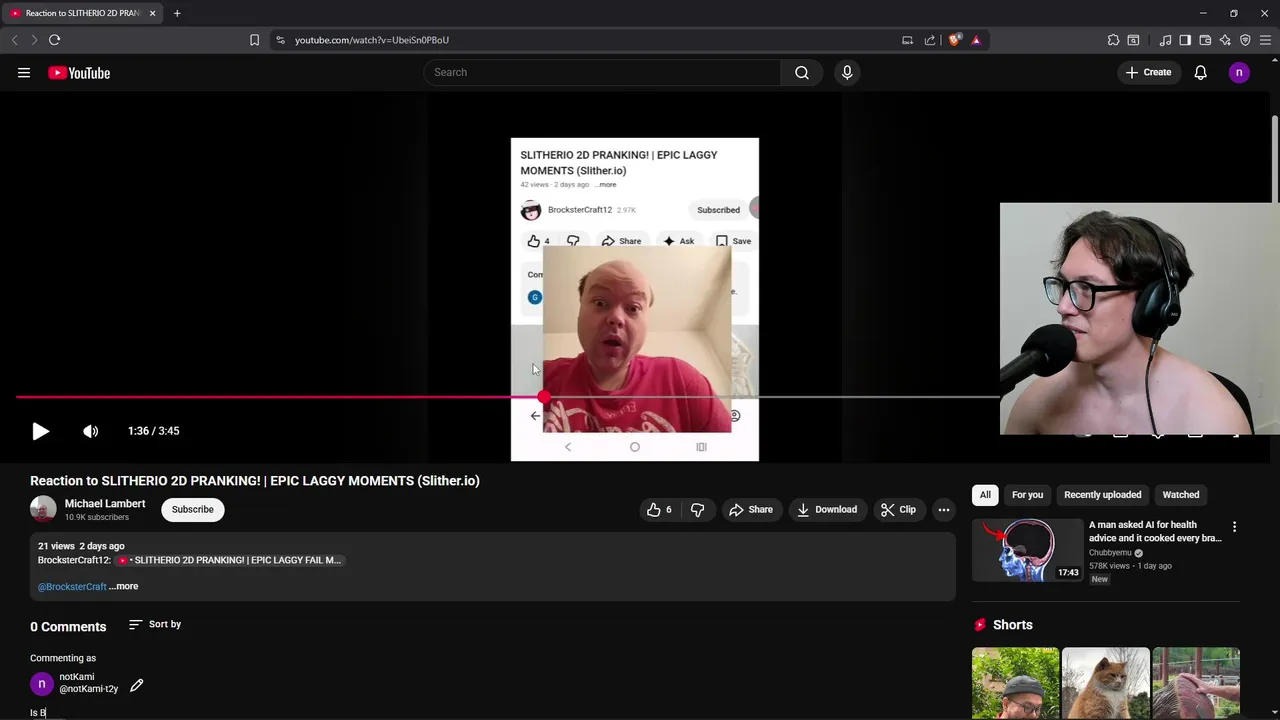This screenshot has width=1280, height=720.
Task: Like the video with thumbs up
Action: click(x=660, y=510)
